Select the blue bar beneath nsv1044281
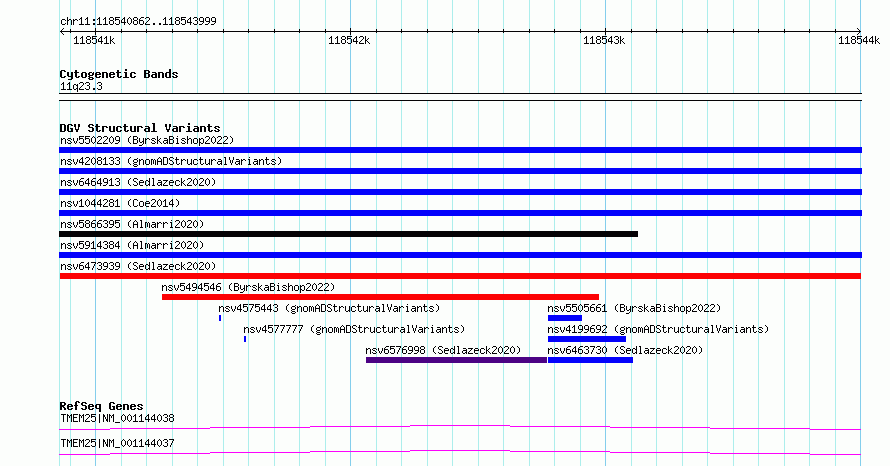The image size is (890, 466). click(460, 213)
